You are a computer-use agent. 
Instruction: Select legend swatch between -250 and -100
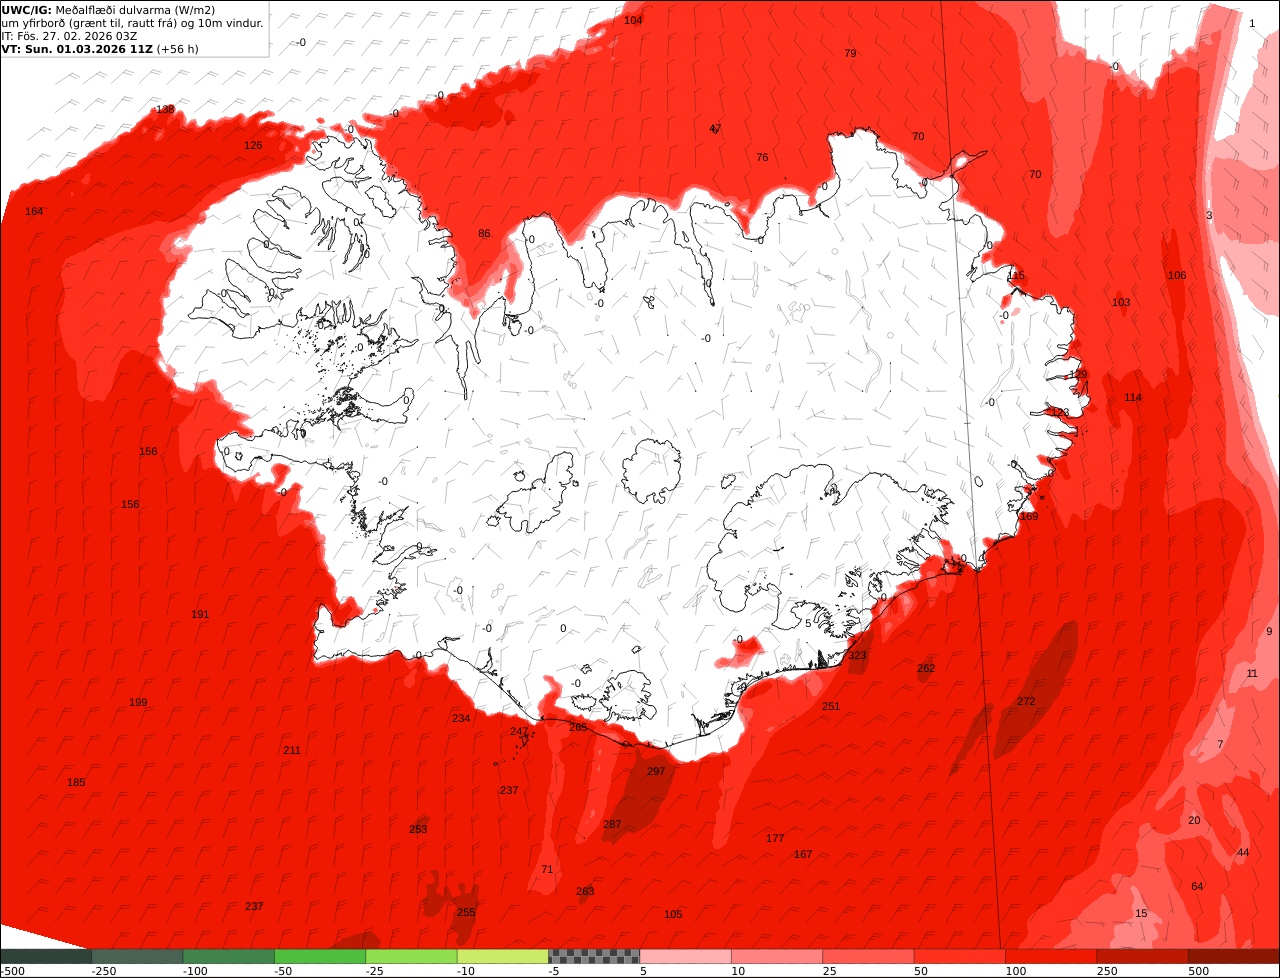(137, 956)
